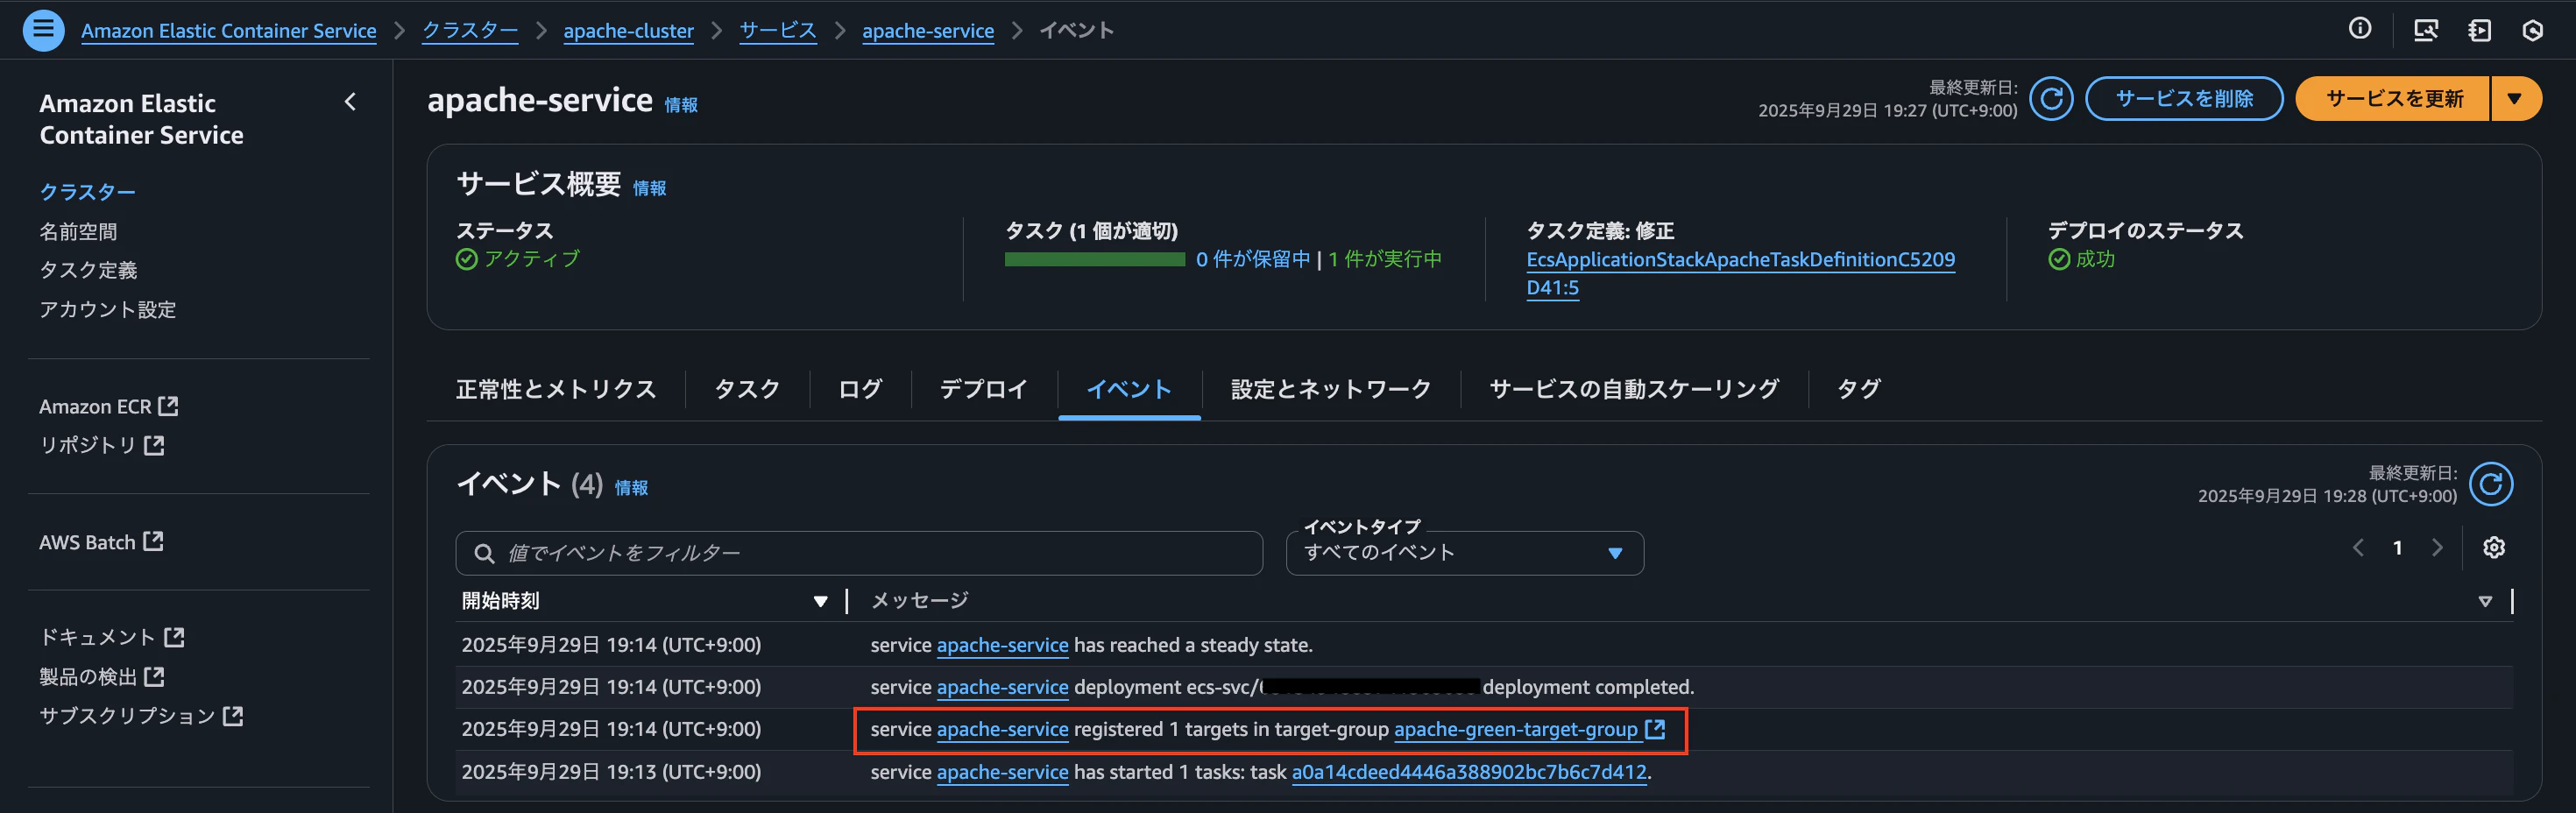Open the hexagon settings icon in top bar
This screenshot has height=813, width=2576.
click(x=2533, y=30)
